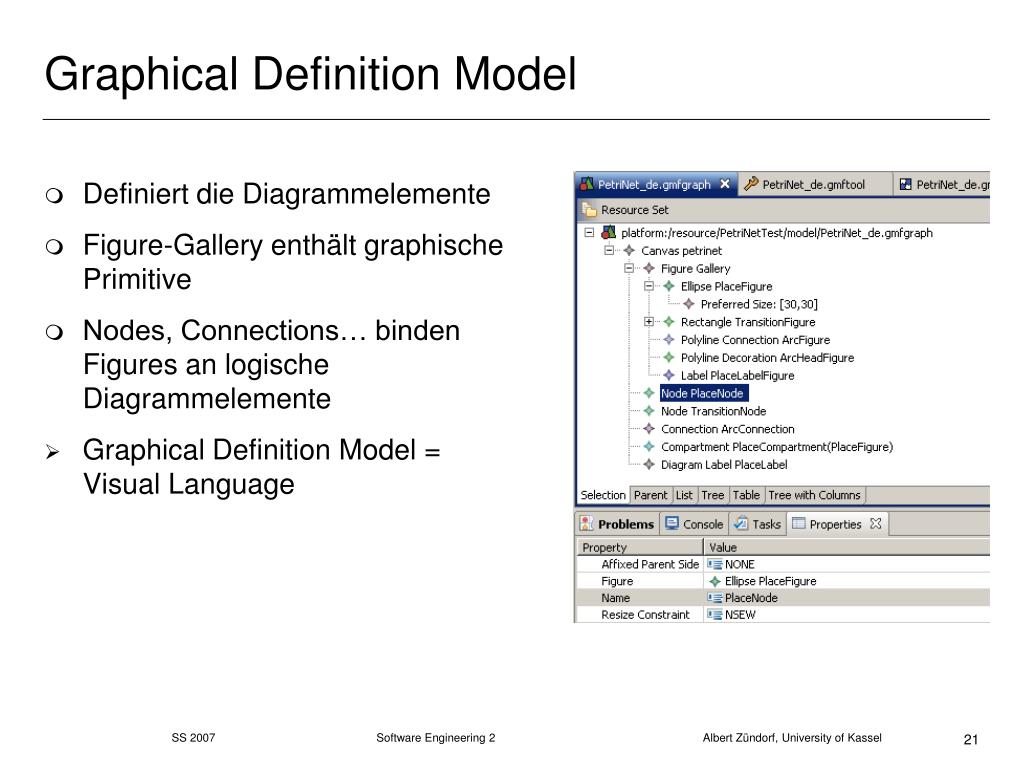Close the PetriNet_de.gmfgraph editor tab
Screen dimensions: 1024x768
(x=724, y=184)
